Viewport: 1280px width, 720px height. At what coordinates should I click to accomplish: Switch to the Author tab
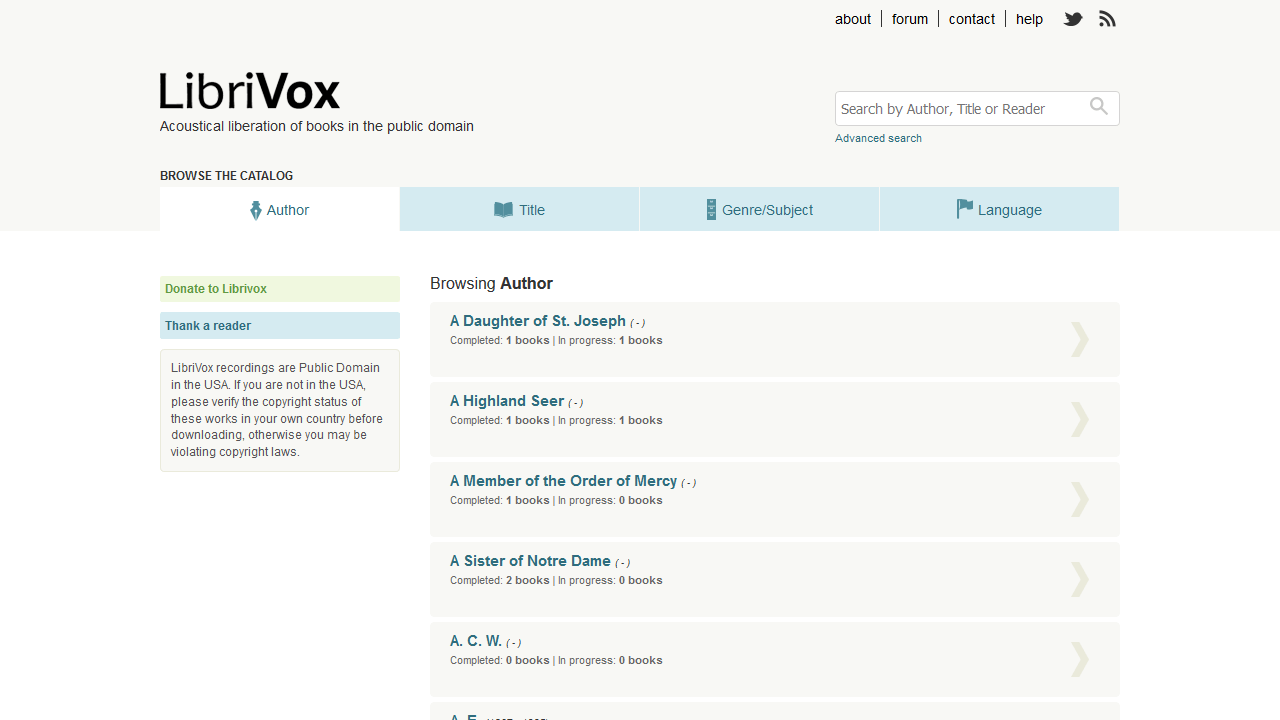(280, 209)
